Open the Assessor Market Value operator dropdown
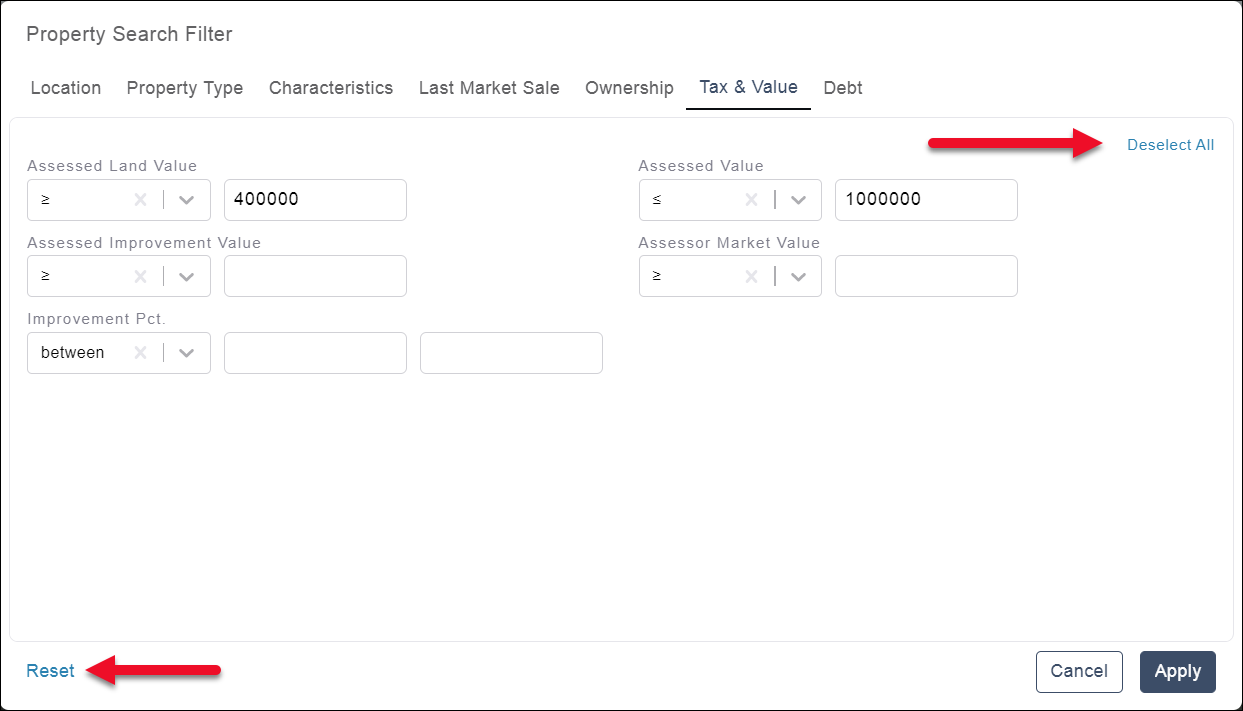Screen dimensions: 1243x711 tap(798, 276)
